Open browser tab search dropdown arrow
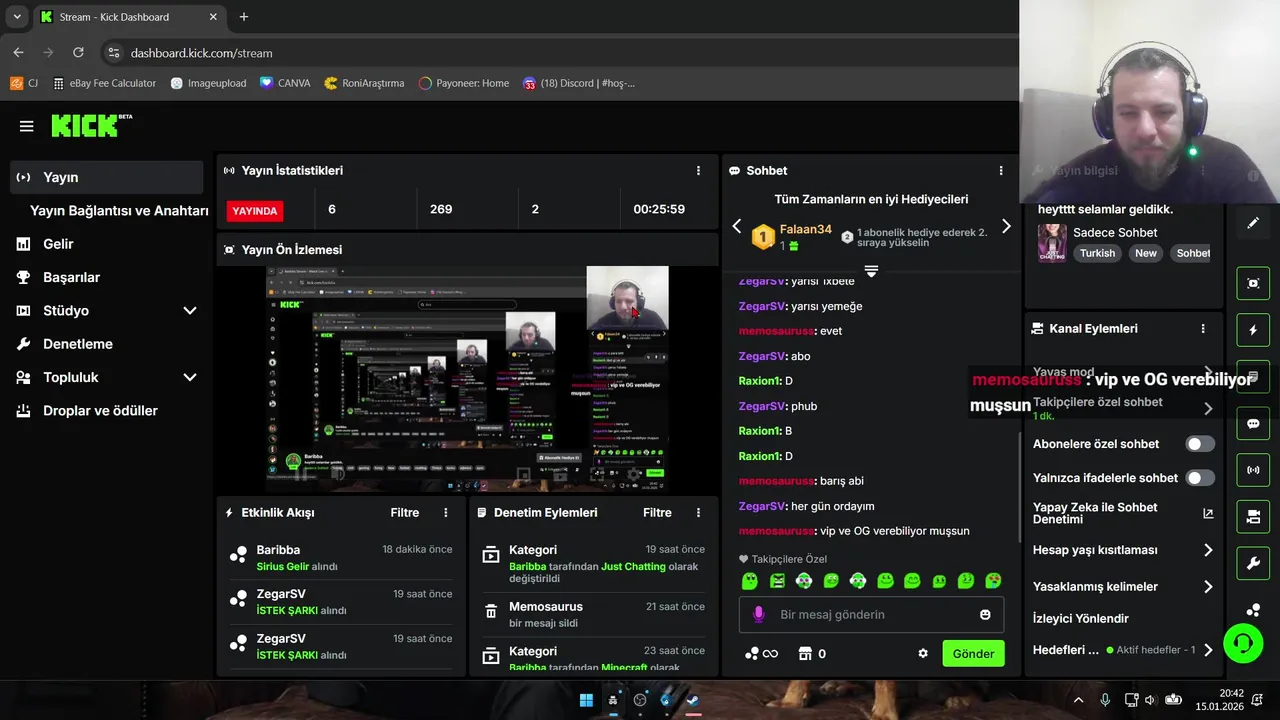This screenshot has width=1280, height=720. tap(17, 17)
